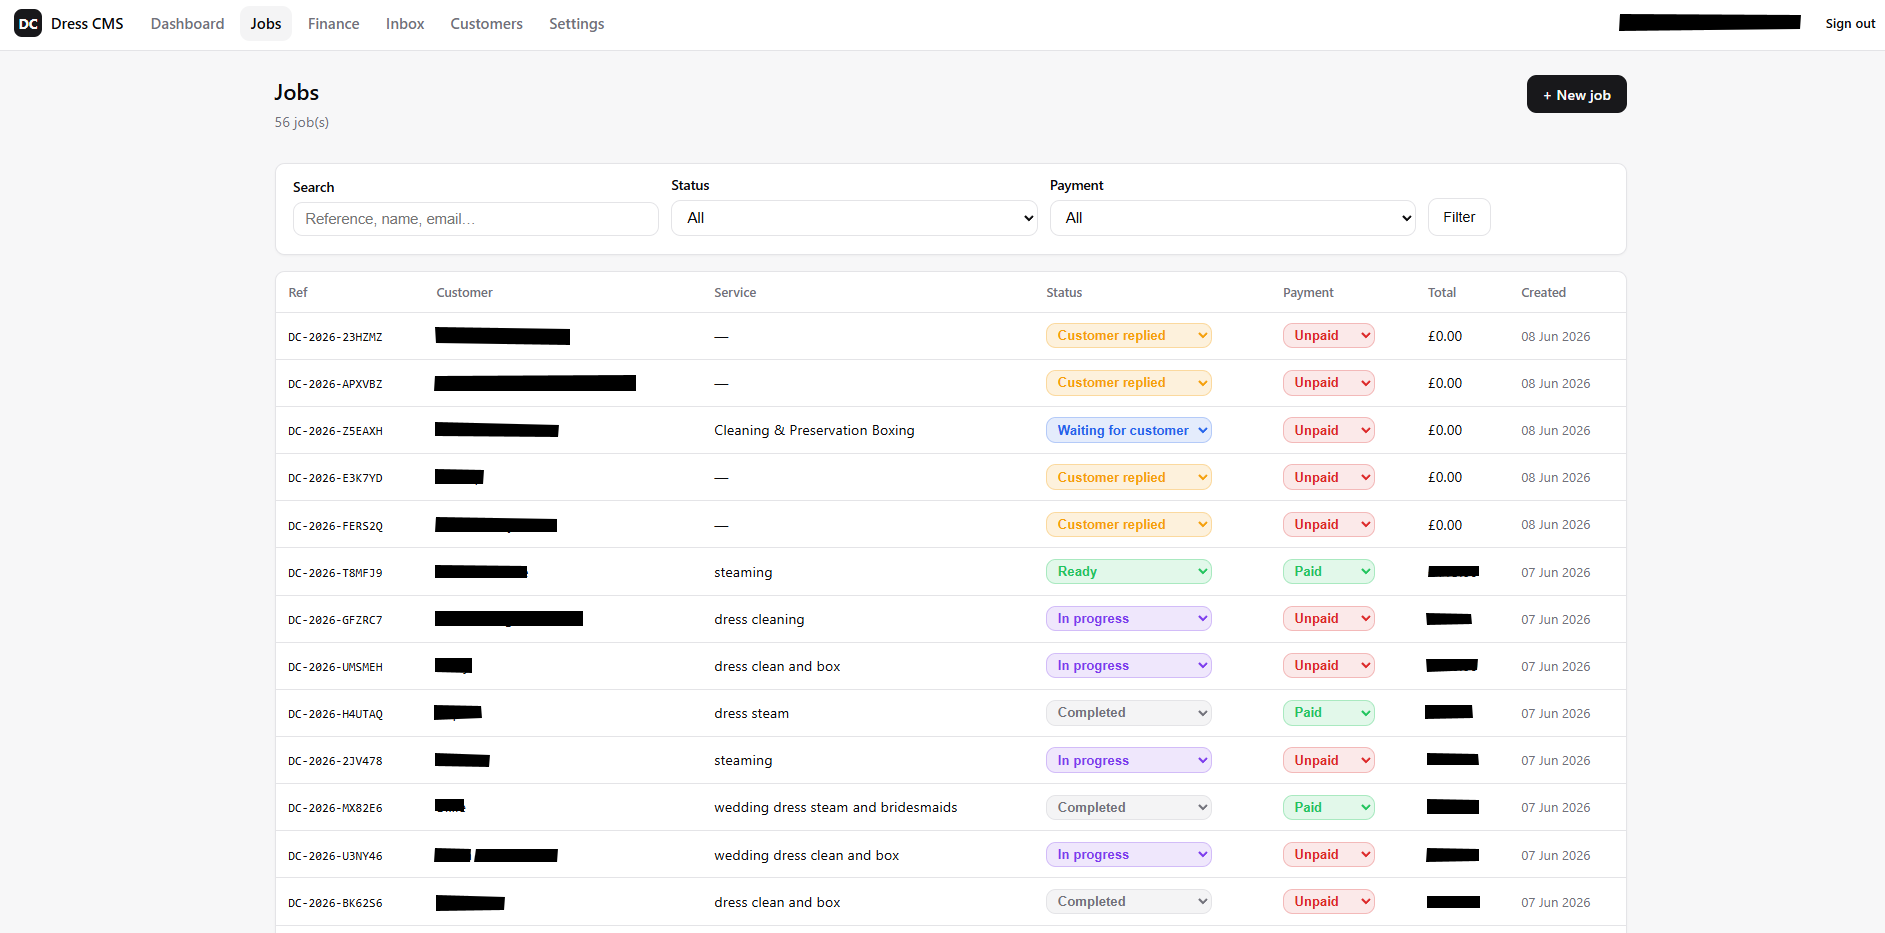Open payment dropdown for DC-2026-BK62S6
Viewport: 1885px width, 933px height.
(1328, 901)
